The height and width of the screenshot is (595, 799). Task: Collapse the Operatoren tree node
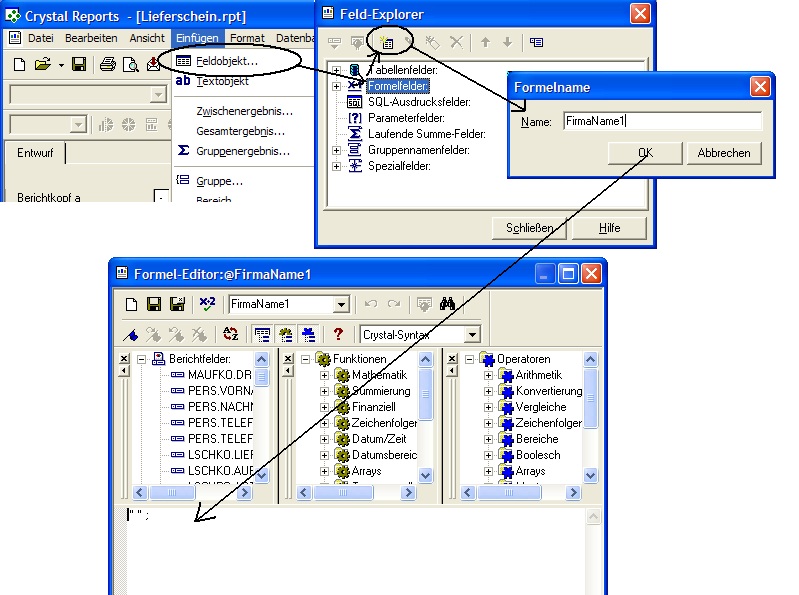click(x=469, y=359)
